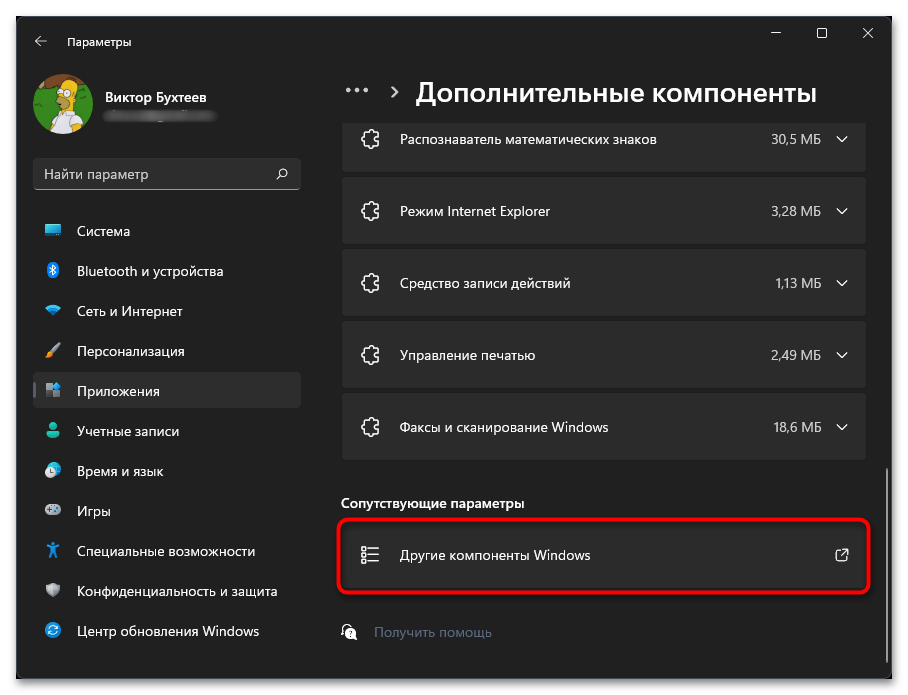
Task: Click Дополнительные компоненты page title
Action: (x=616, y=93)
